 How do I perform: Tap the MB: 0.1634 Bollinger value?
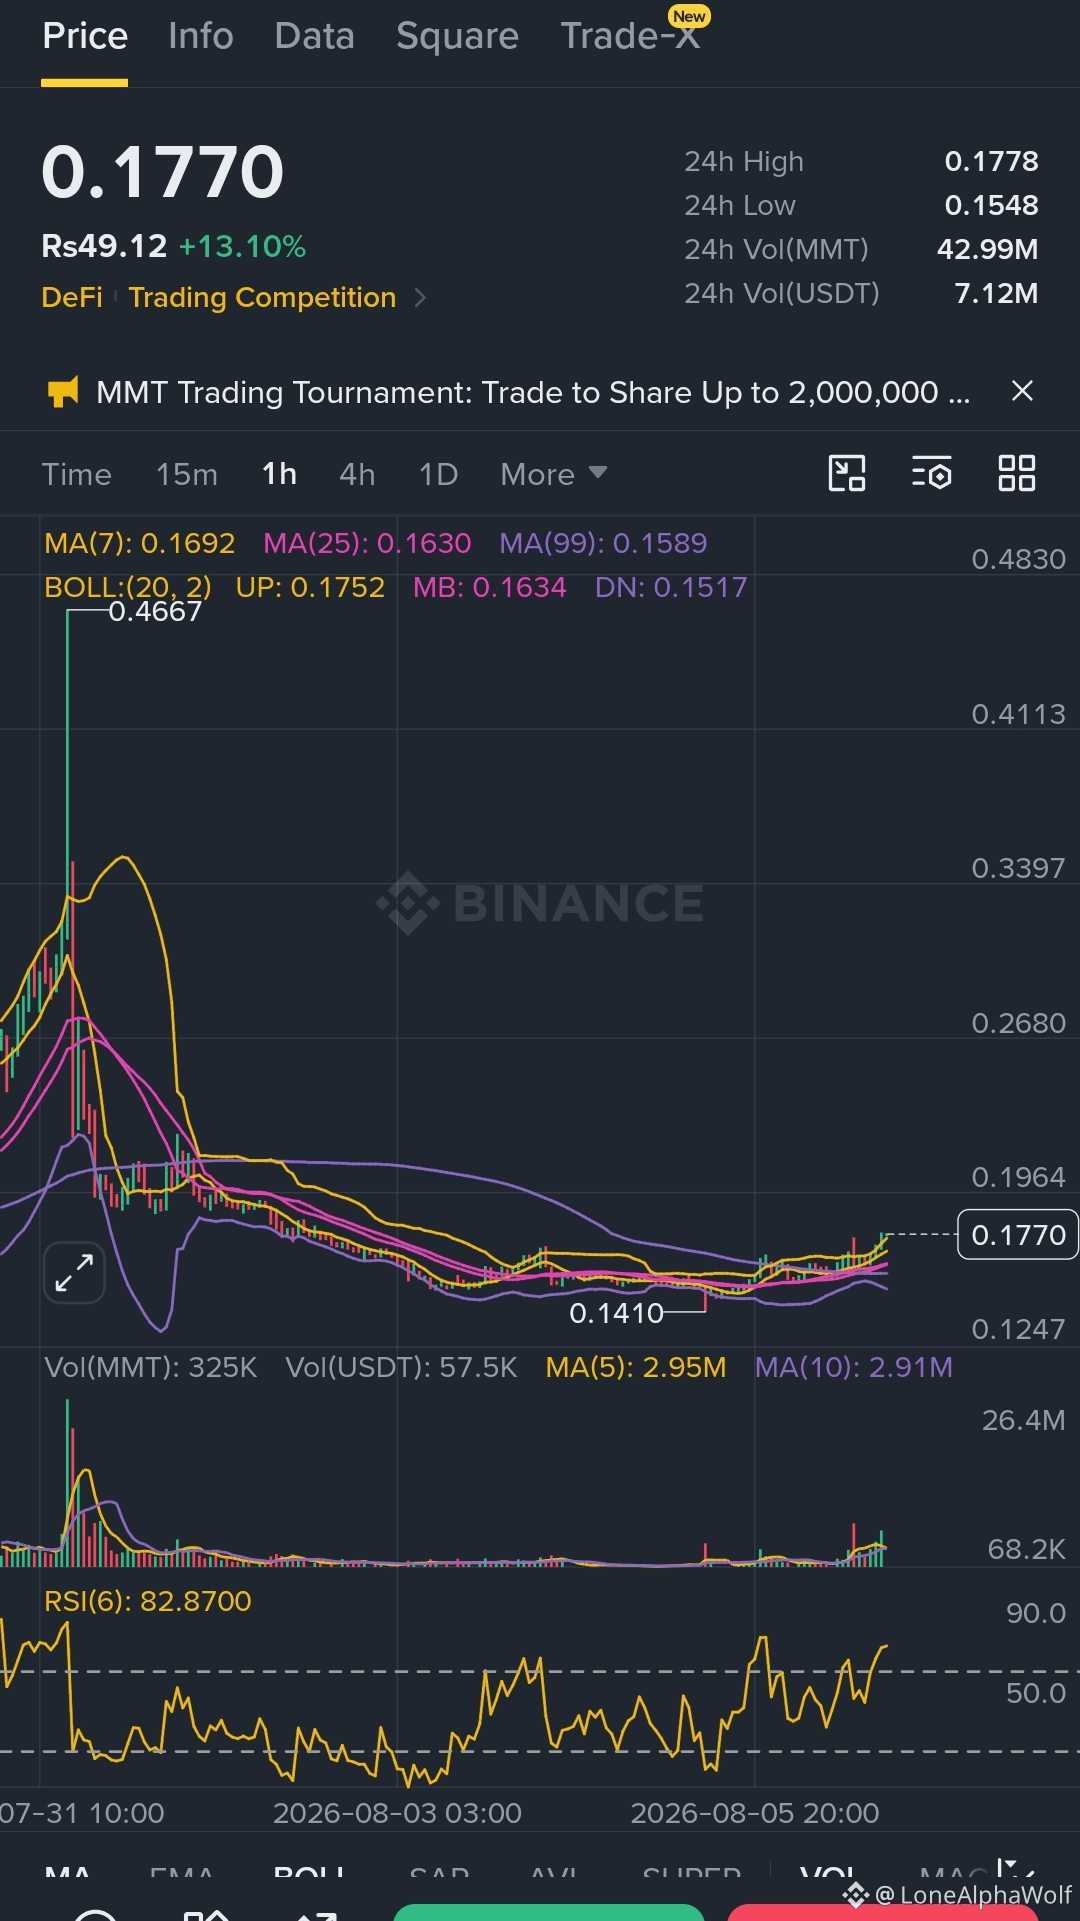coord(490,587)
